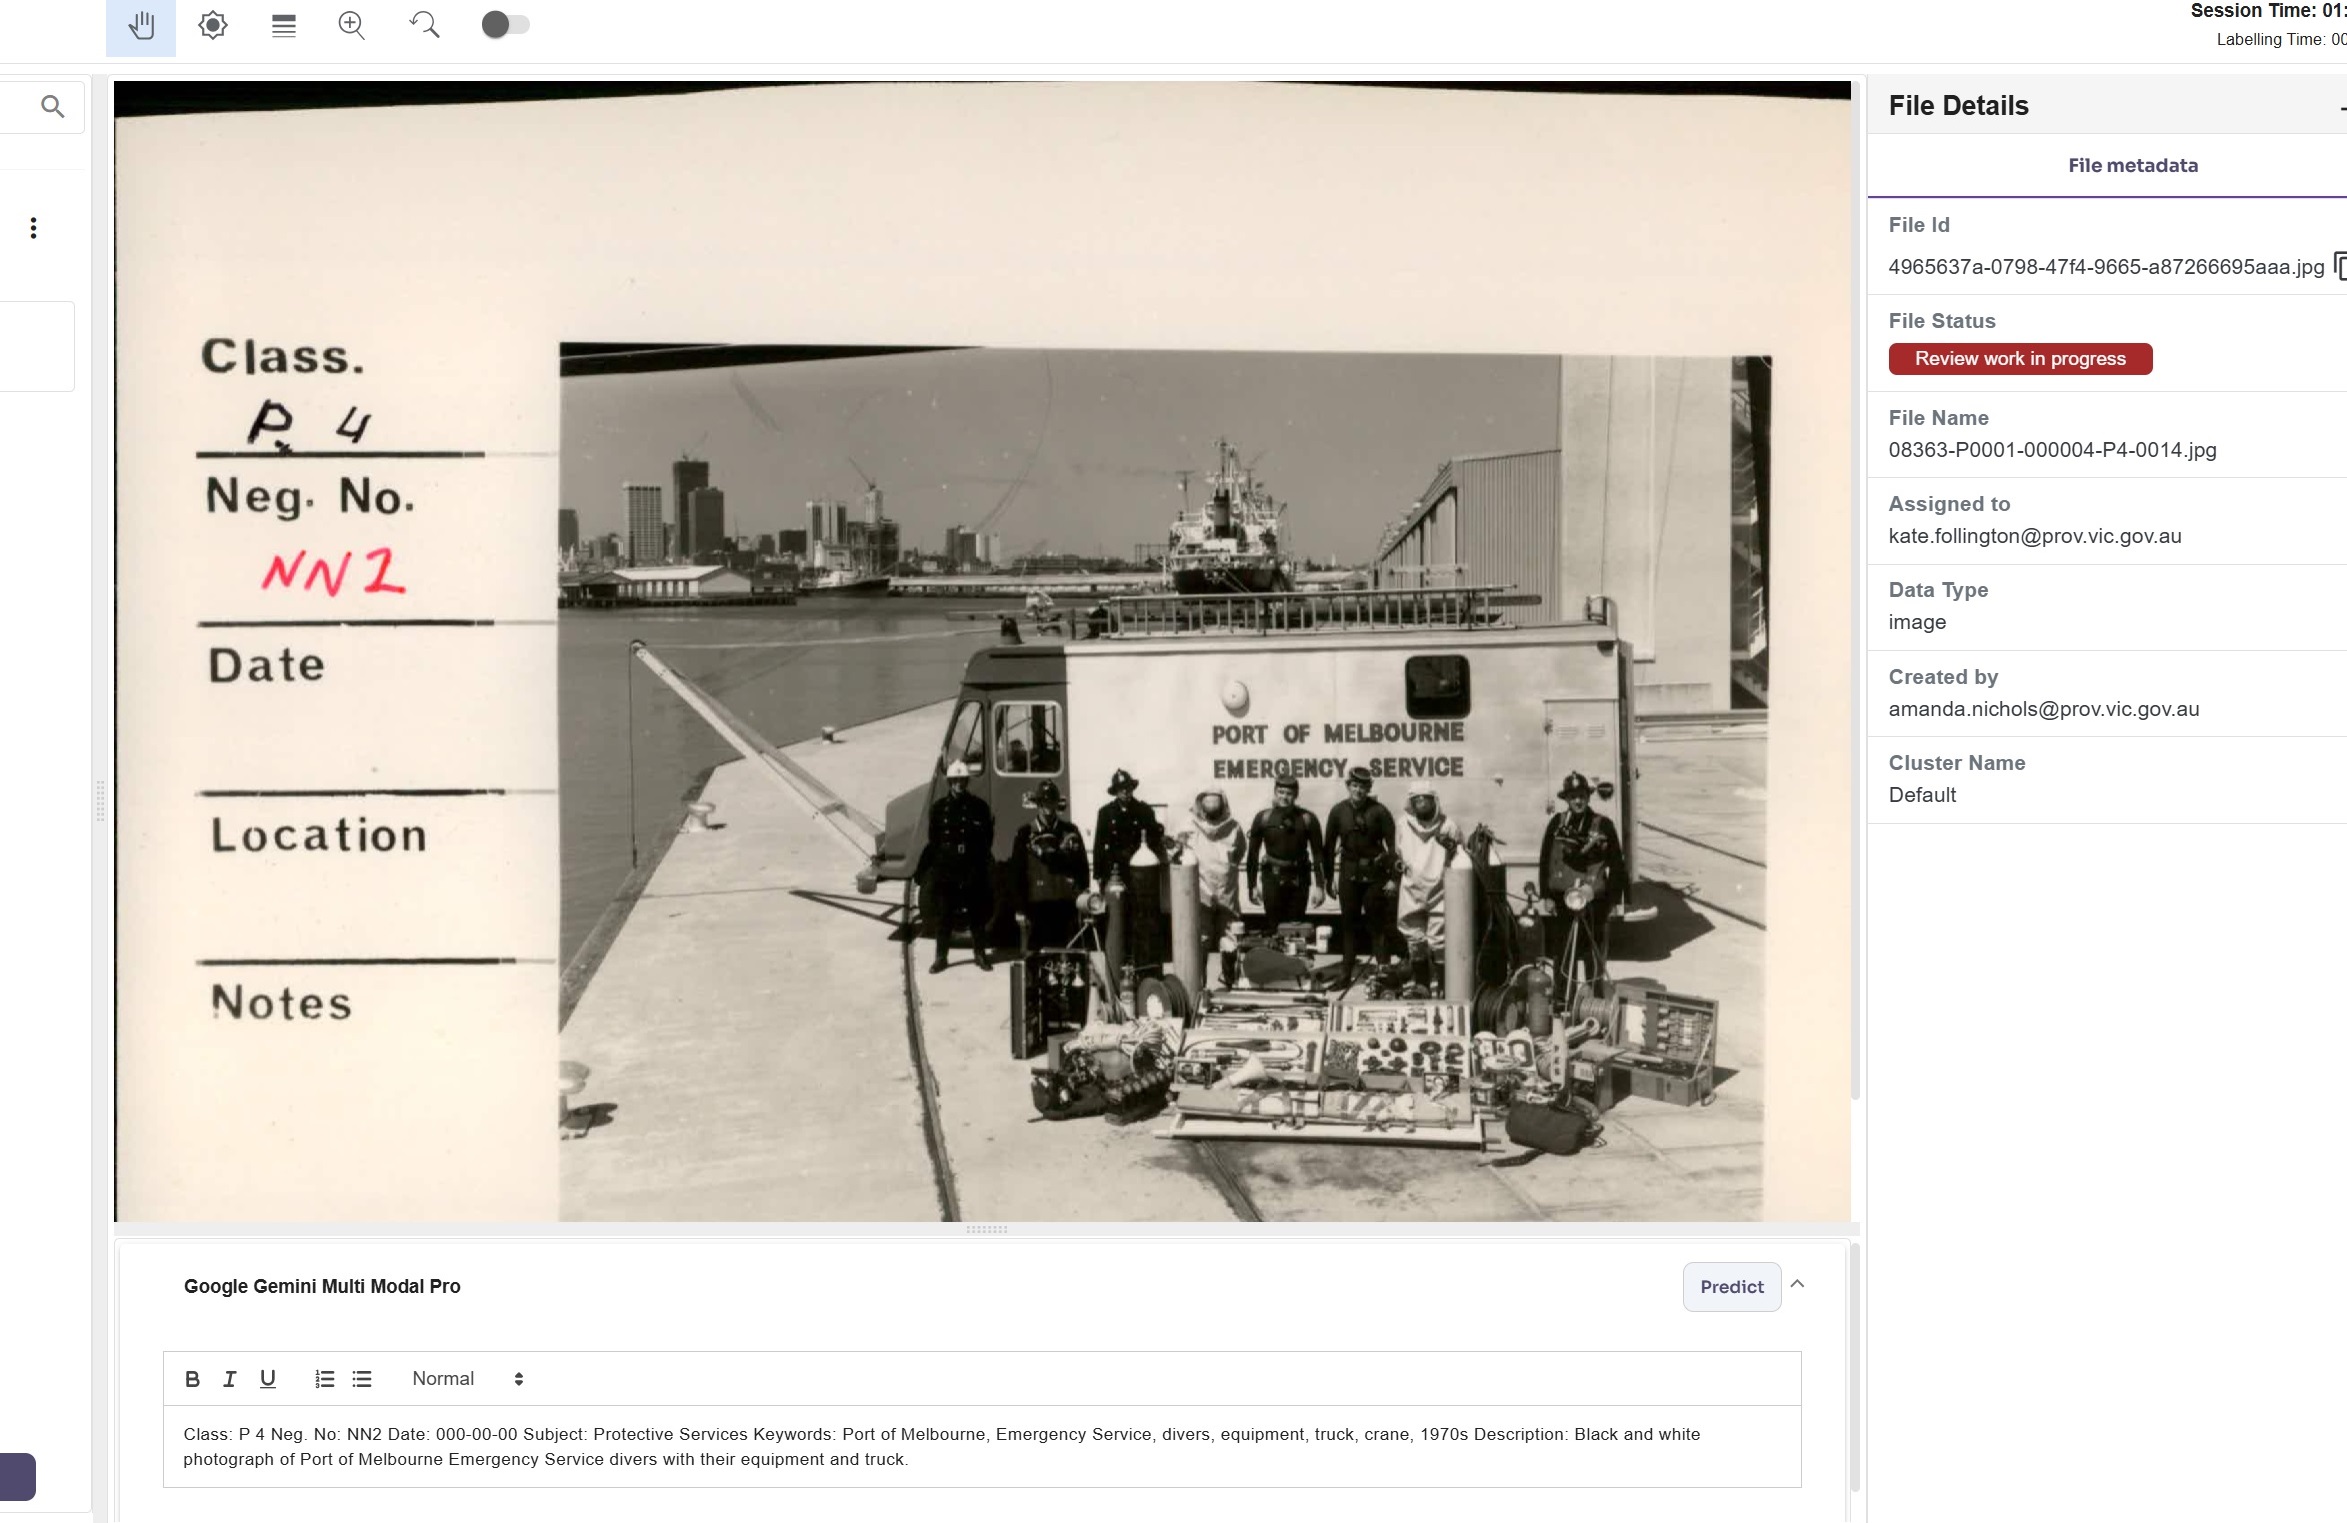Grab the image viewer vertical scrollbar
Viewport: 2347px width, 1523px height.
pos(1855,590)
